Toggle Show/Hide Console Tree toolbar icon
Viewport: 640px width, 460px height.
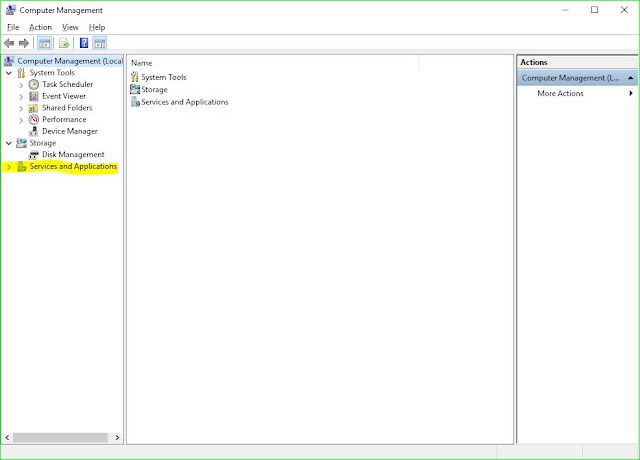tap(44, 43)
